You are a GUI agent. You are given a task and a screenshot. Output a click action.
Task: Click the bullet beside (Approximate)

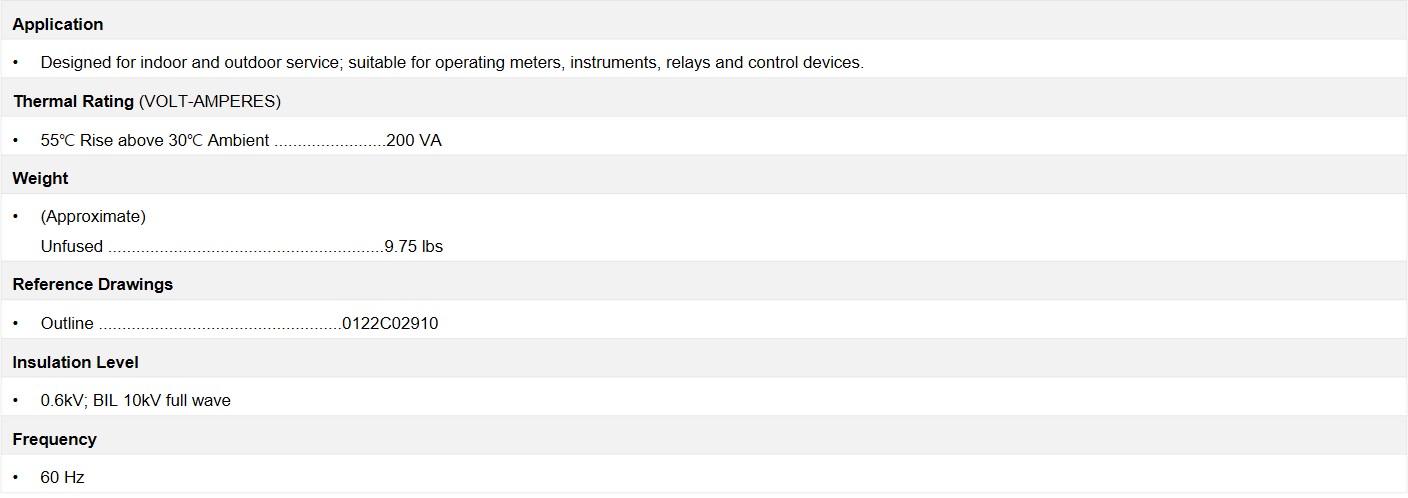click(16, 216)
